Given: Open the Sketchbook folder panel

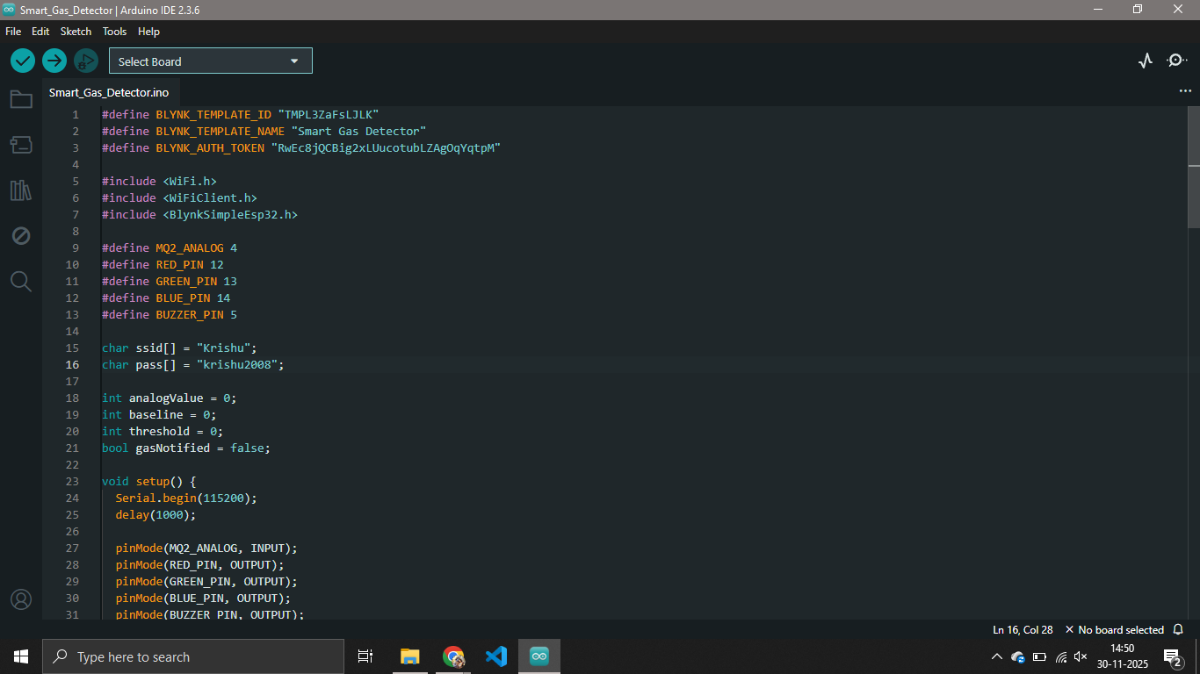Looking at the screenshot, I should click(x=21, y=99).
